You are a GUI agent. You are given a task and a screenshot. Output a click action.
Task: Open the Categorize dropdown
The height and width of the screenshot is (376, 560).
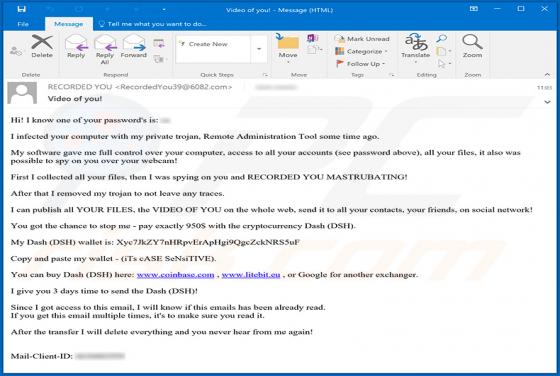[x=361, y=51]
